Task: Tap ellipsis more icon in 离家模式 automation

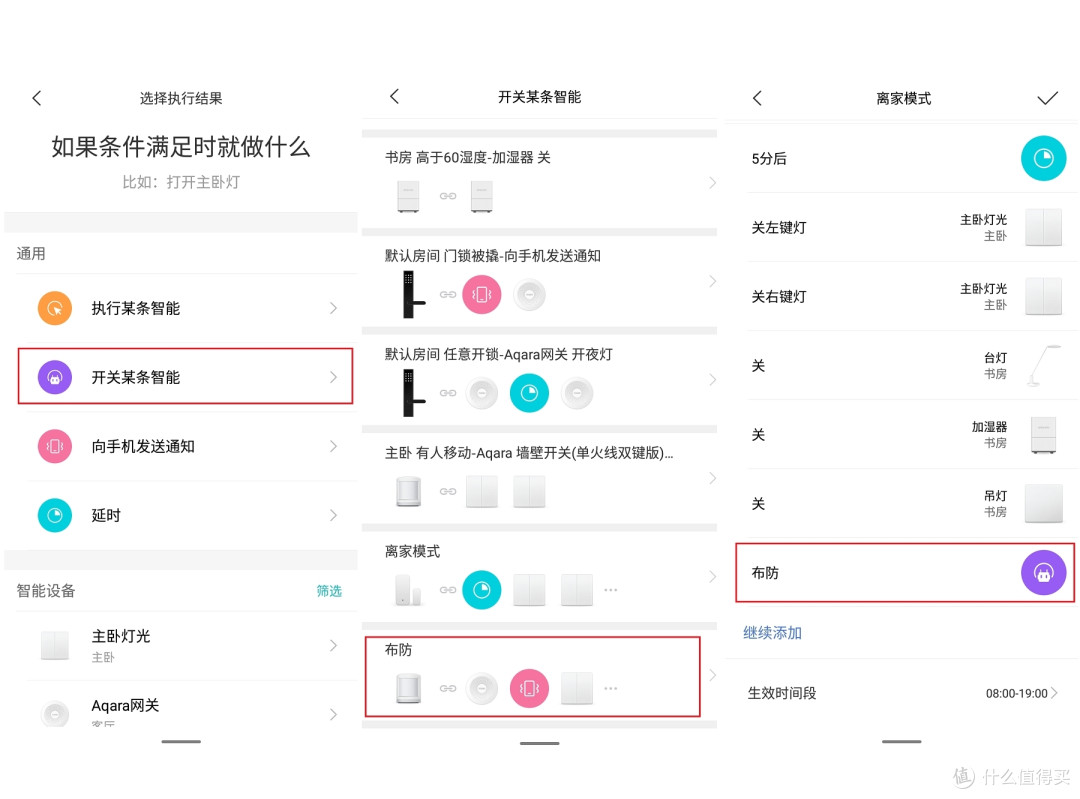Action: click(610, 590)
